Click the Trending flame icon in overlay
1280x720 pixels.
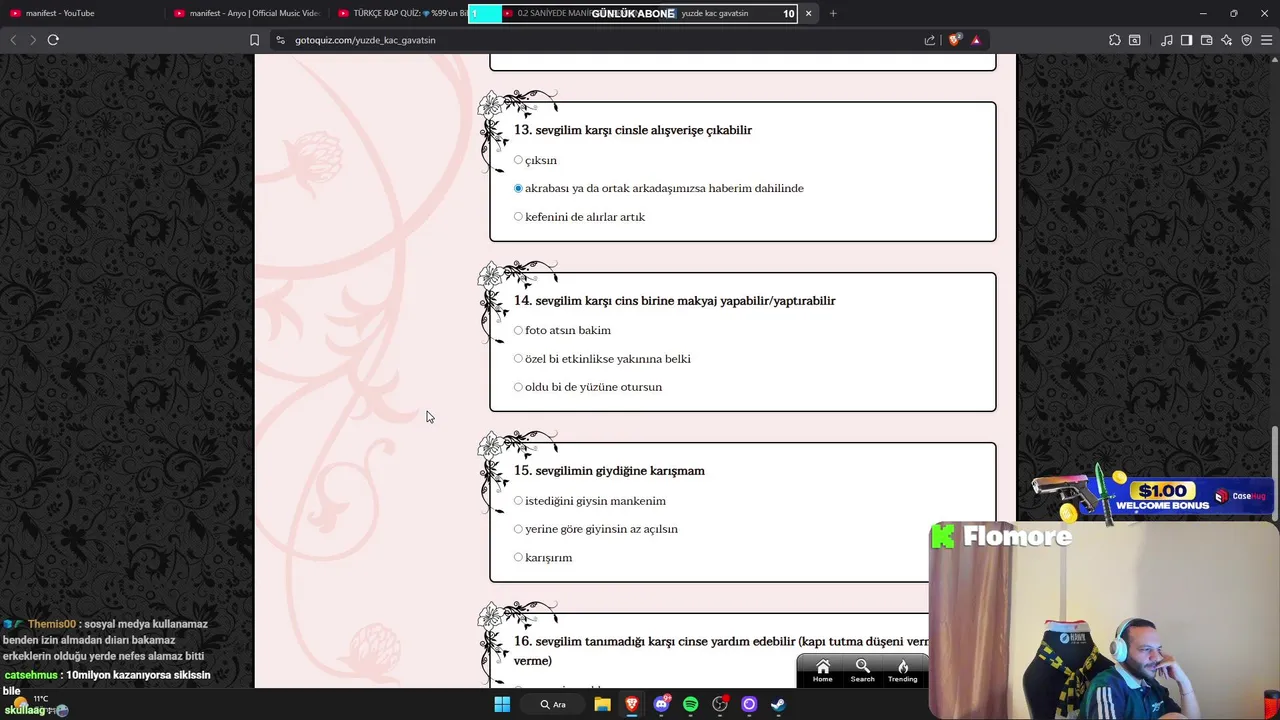click(x=902, y=671)
